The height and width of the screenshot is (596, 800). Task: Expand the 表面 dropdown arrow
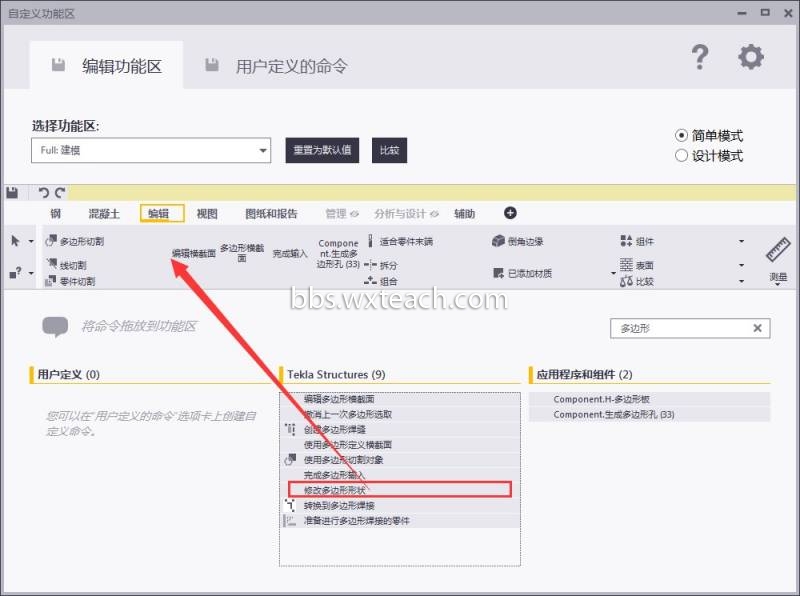741,265
